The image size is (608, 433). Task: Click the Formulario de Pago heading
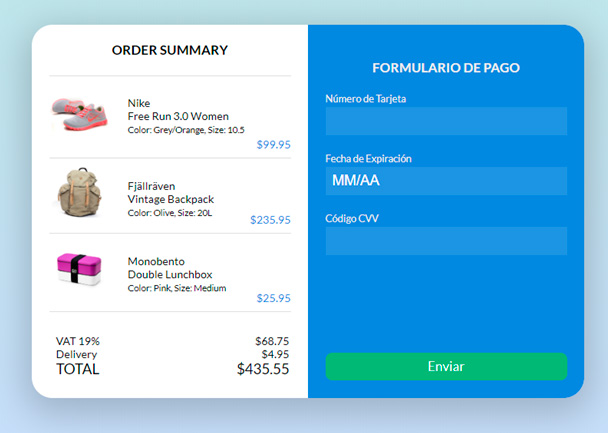pos(446,67)
